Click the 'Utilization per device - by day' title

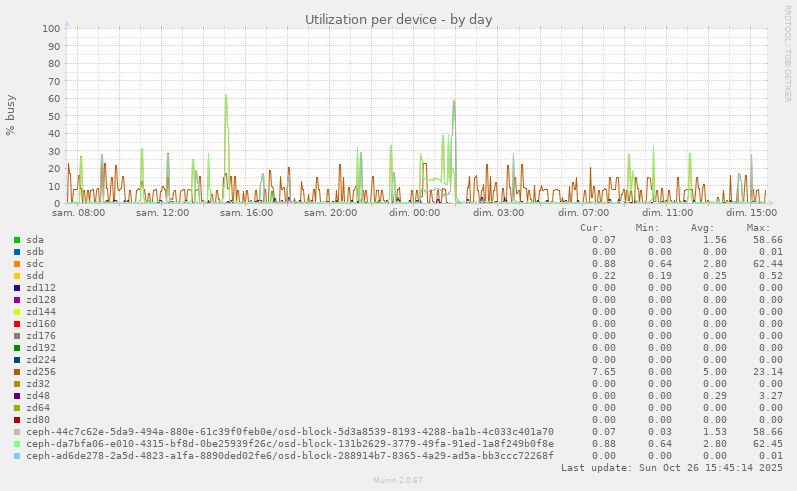399,19
